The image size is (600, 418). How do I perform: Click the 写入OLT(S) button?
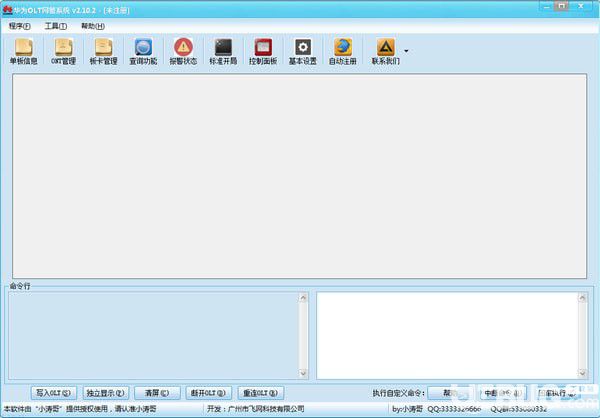54,393
